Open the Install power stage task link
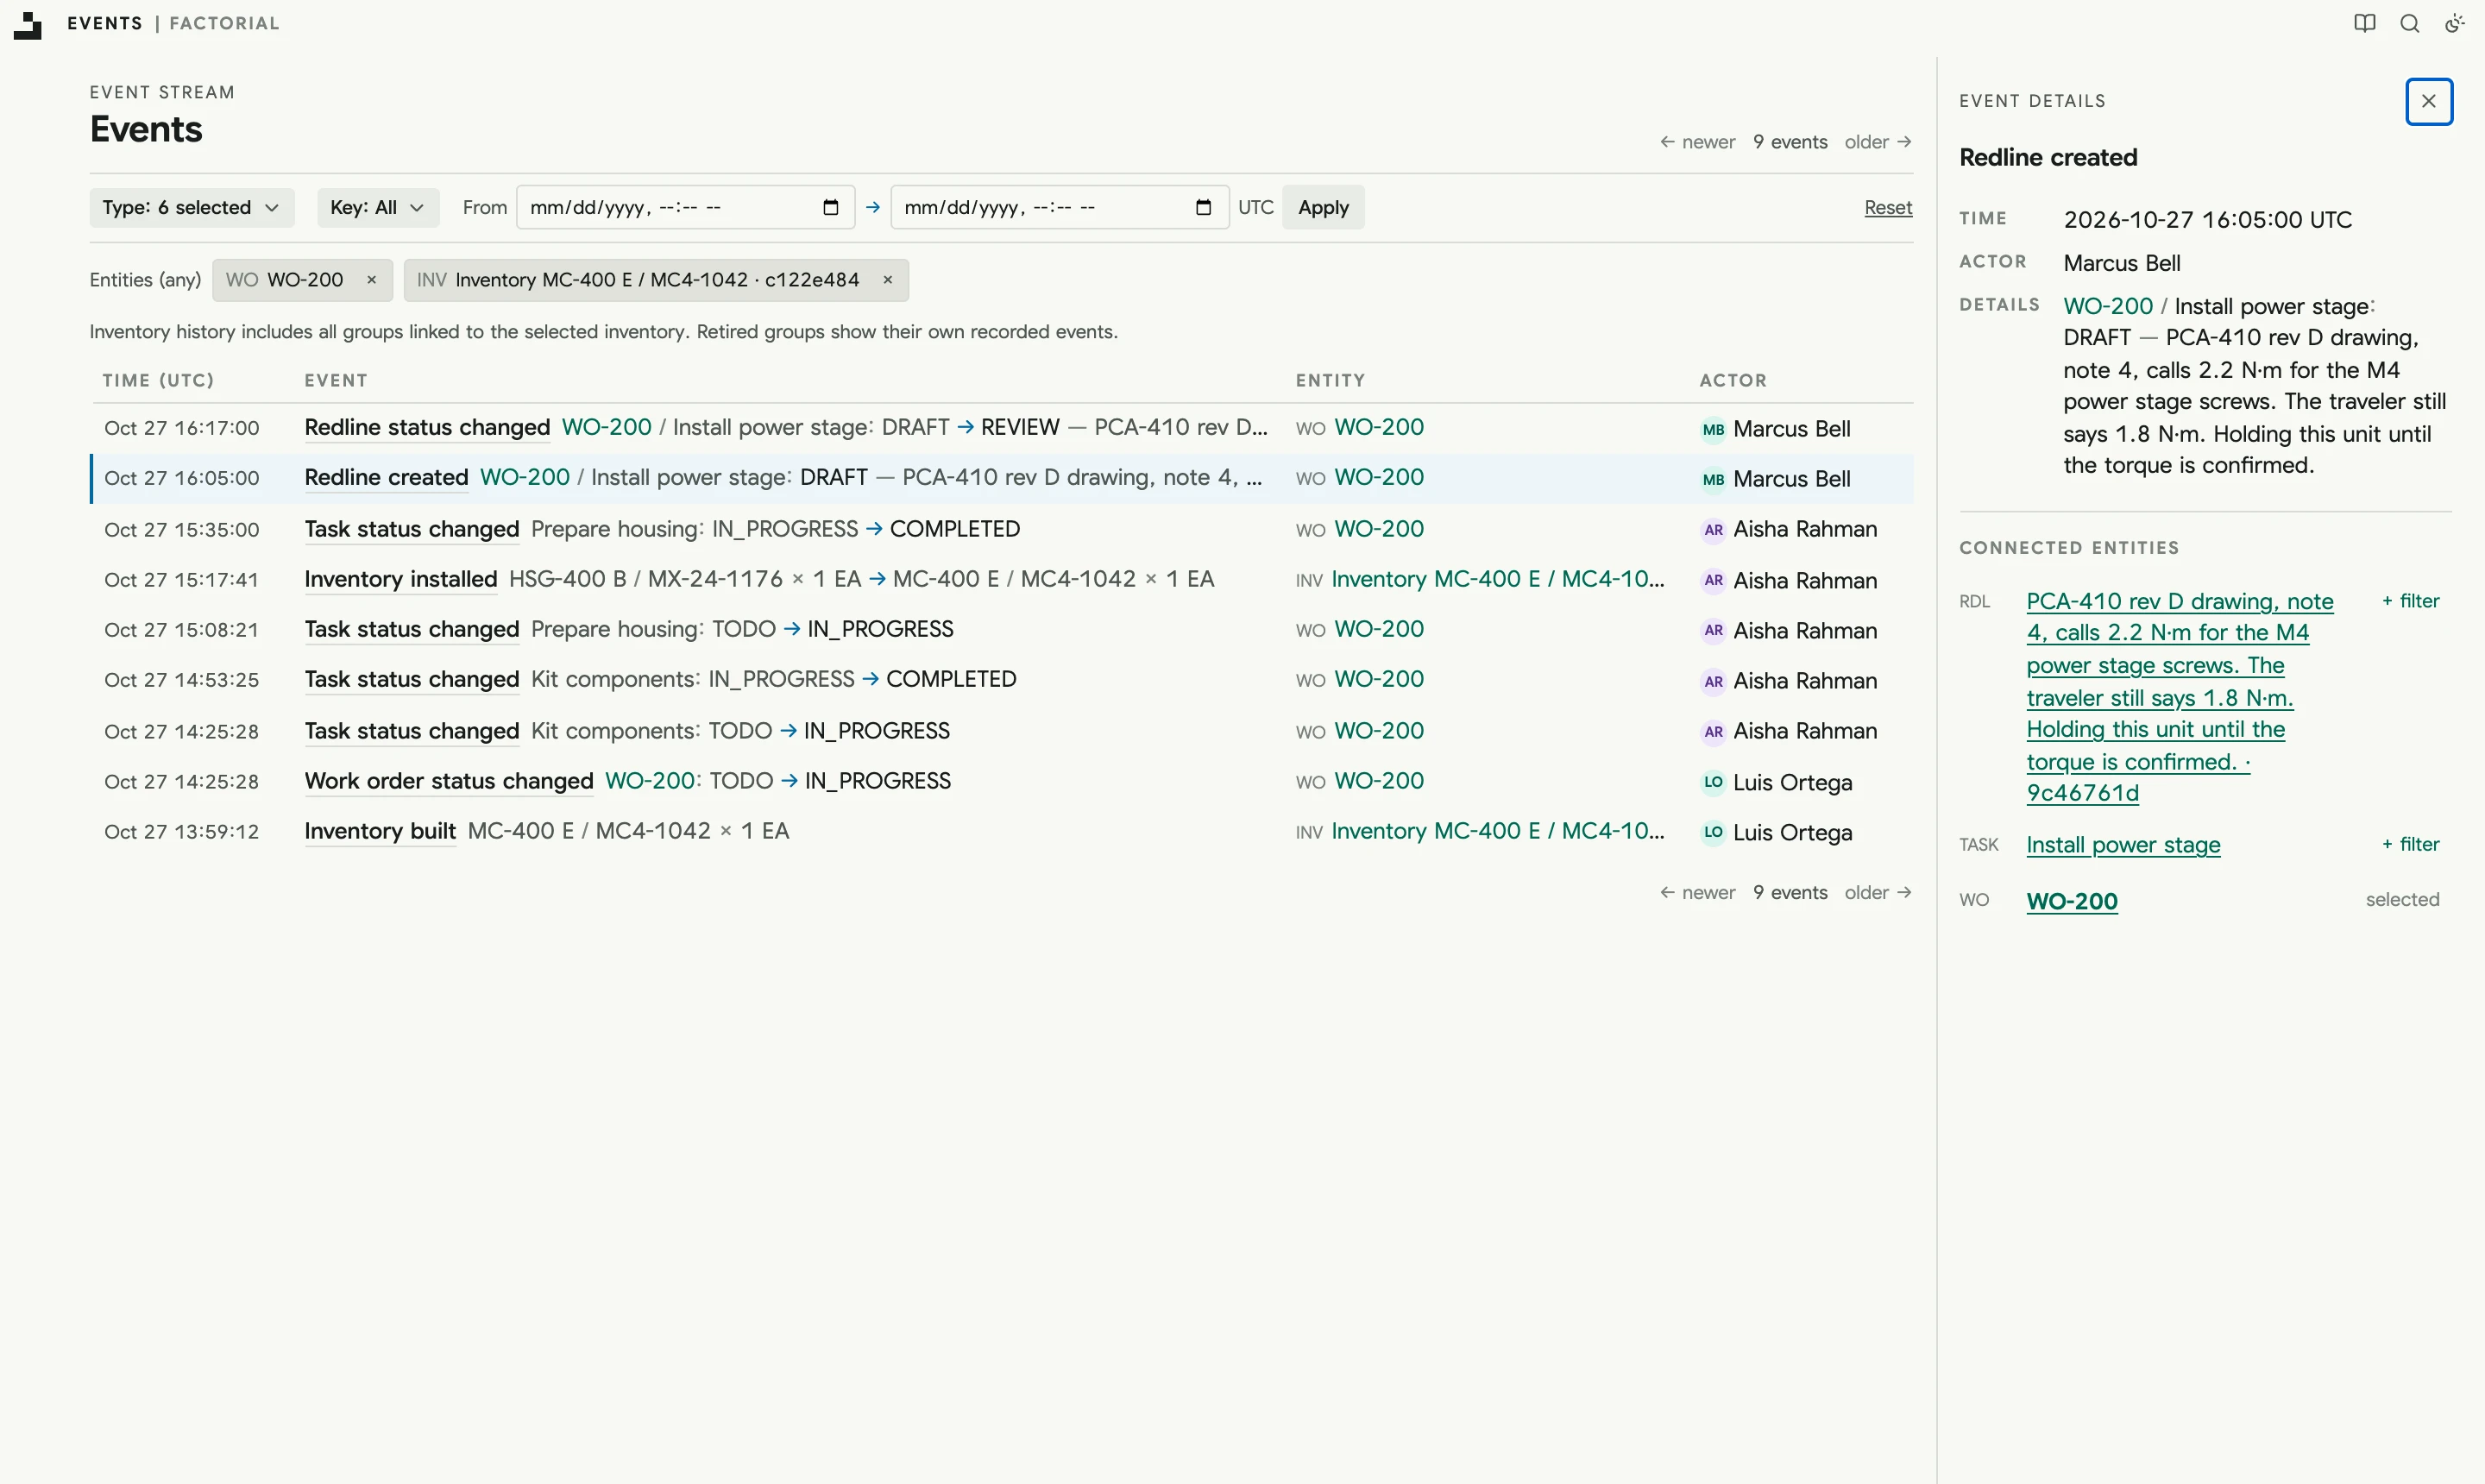 pos(2123,845)
